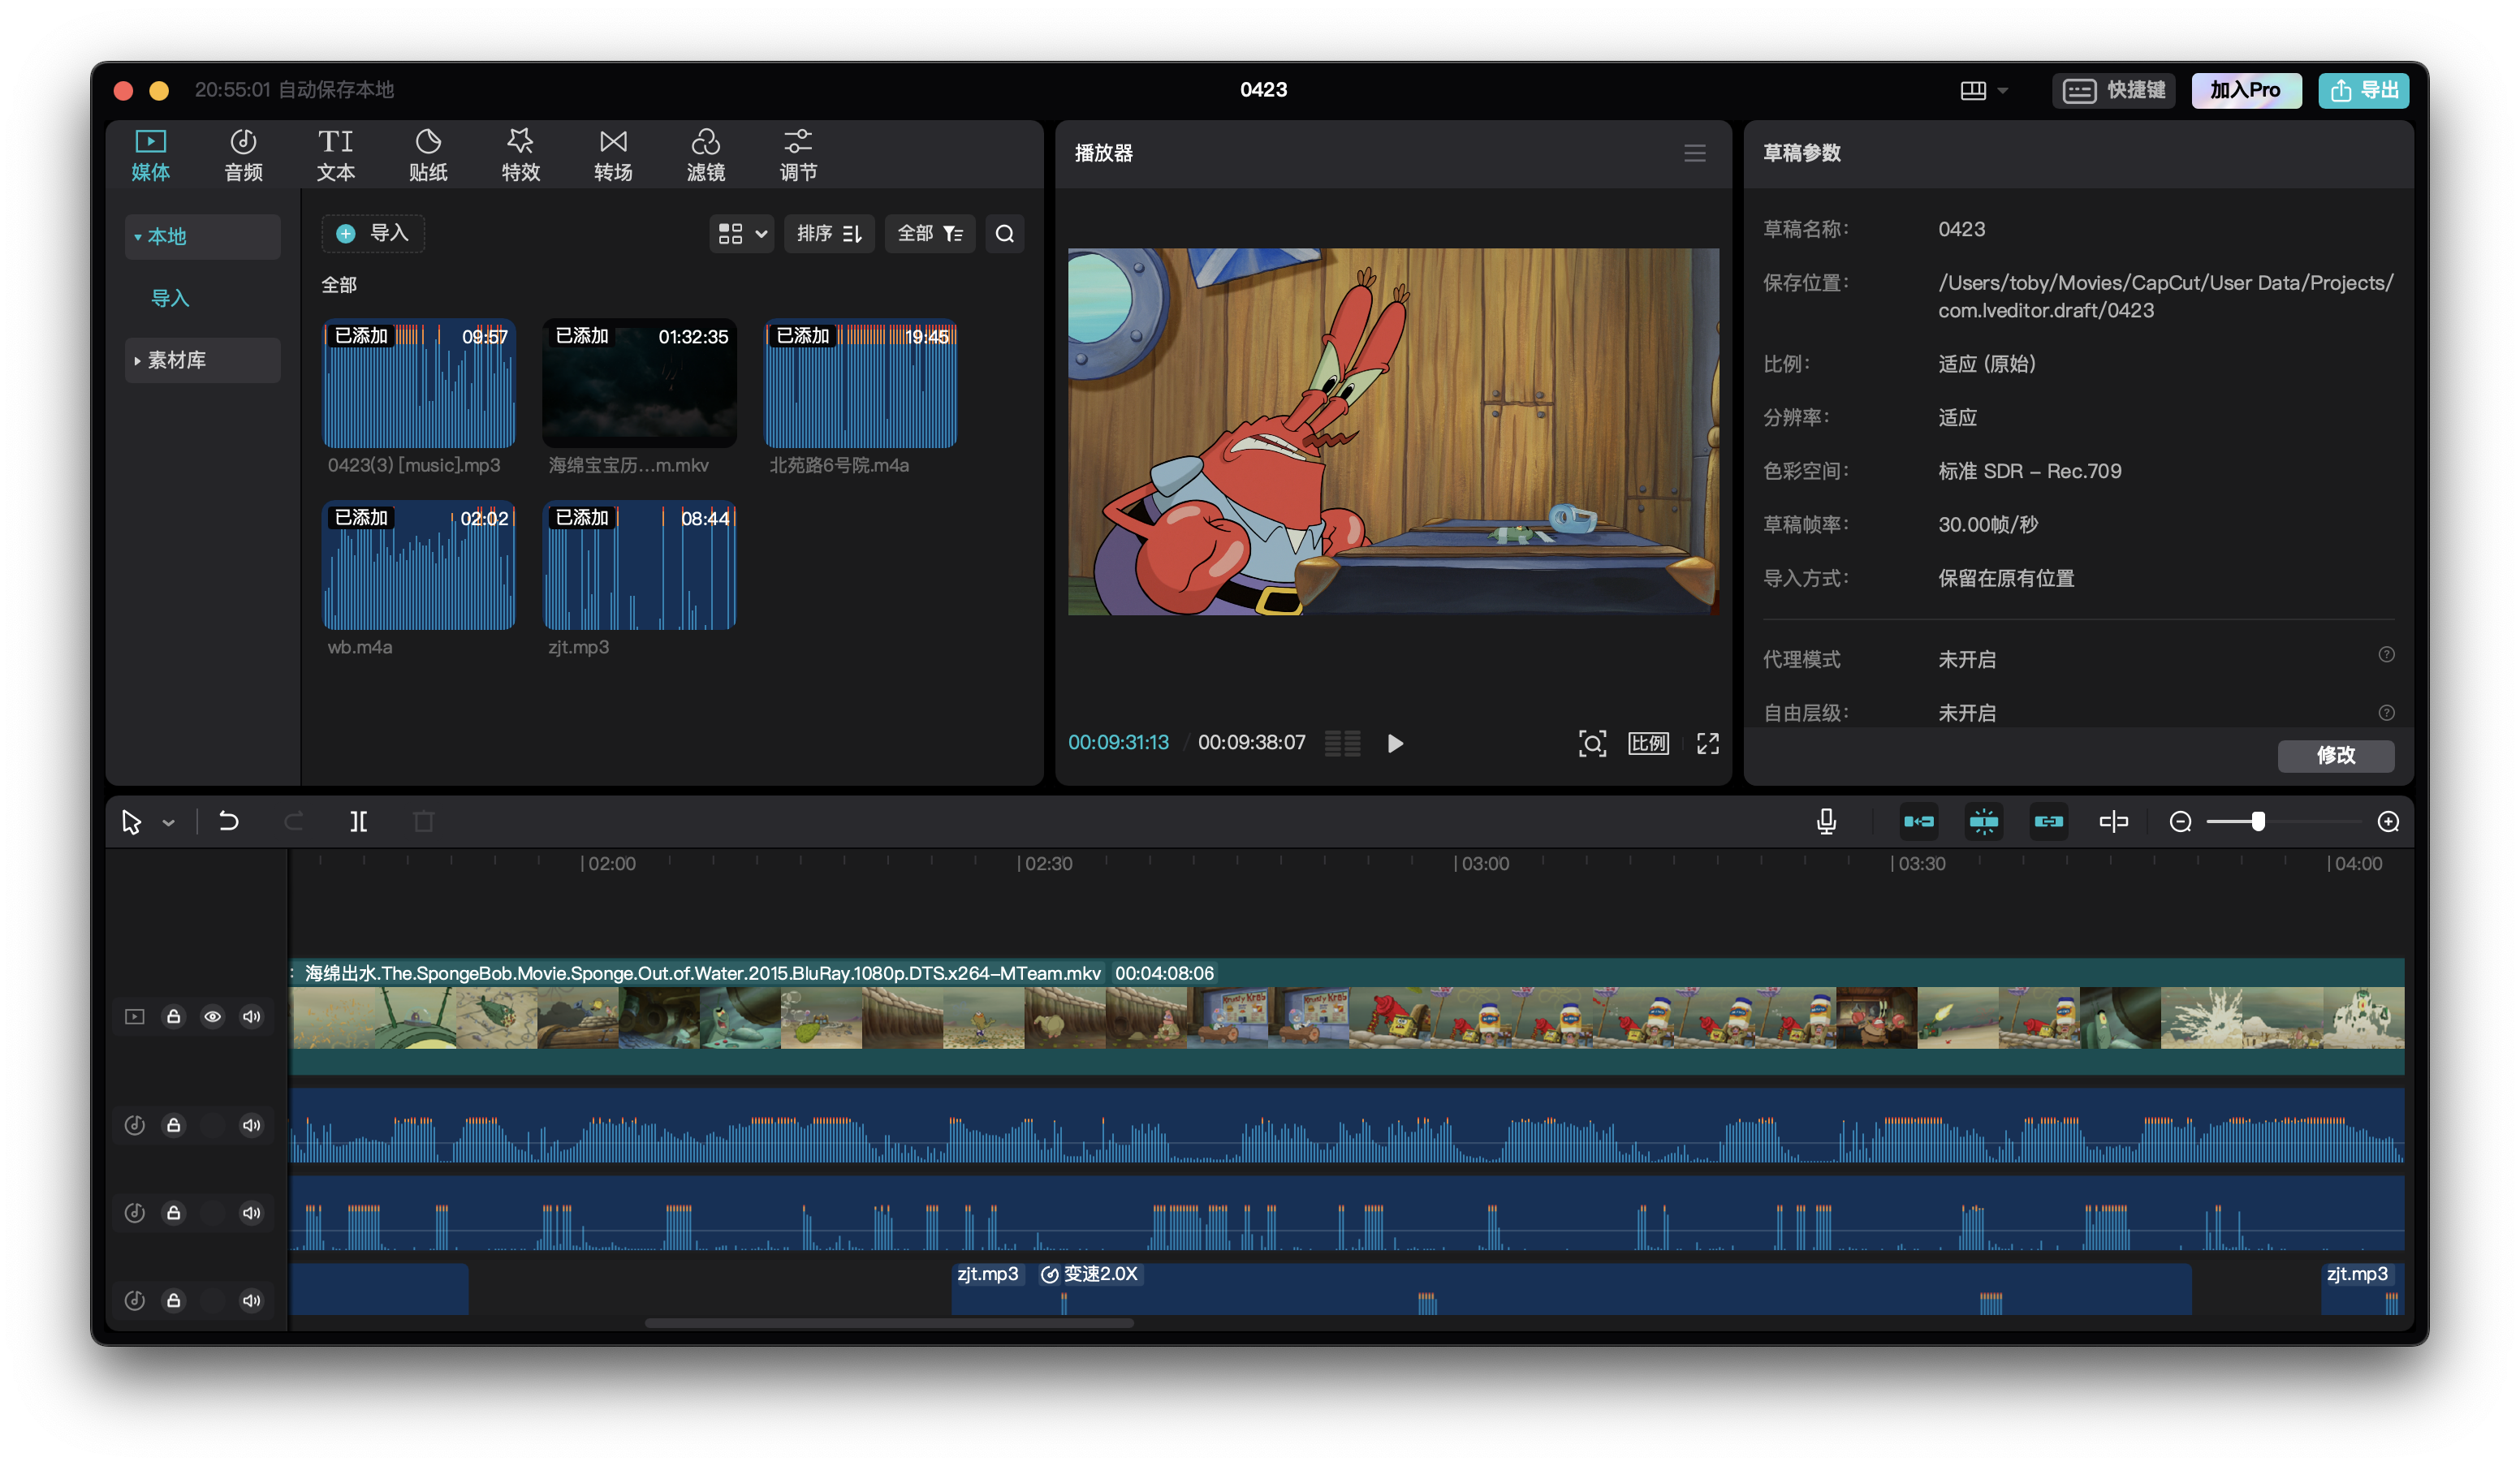
Task: Toggle clip linkage on timeline
Action: (x=2049, y=822)
